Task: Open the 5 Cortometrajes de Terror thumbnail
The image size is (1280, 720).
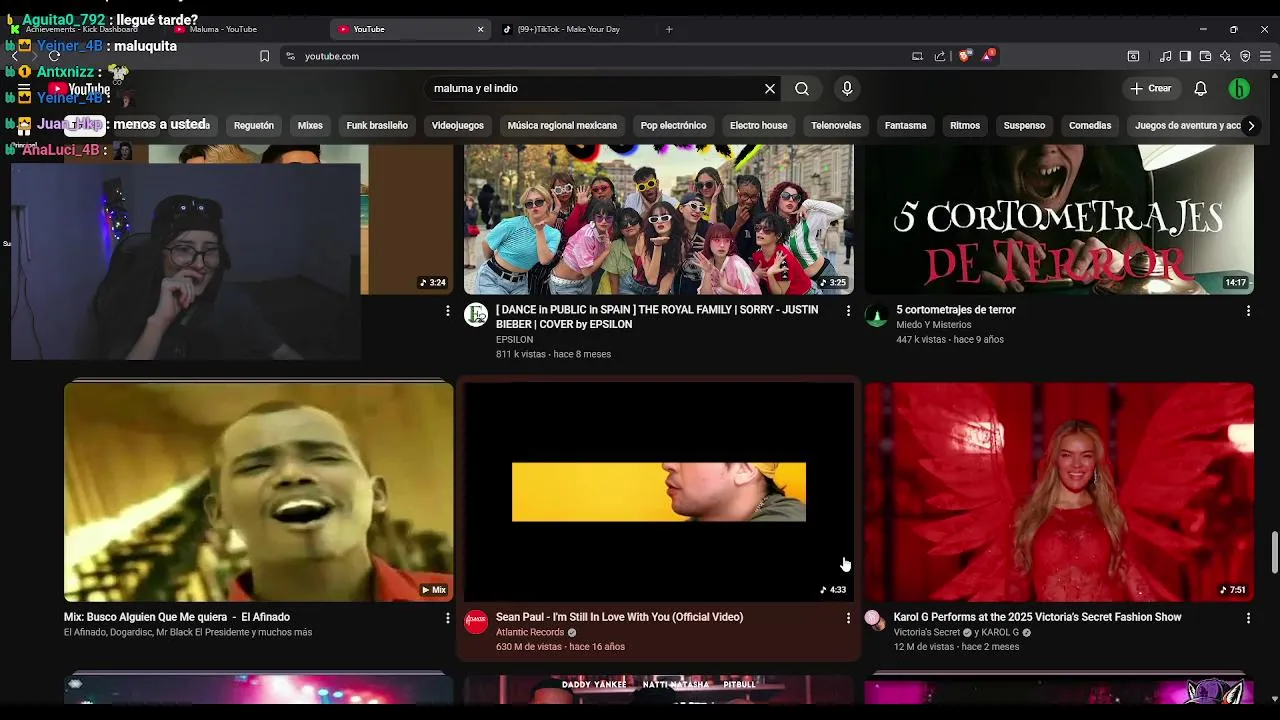Action: [1059, 219]
